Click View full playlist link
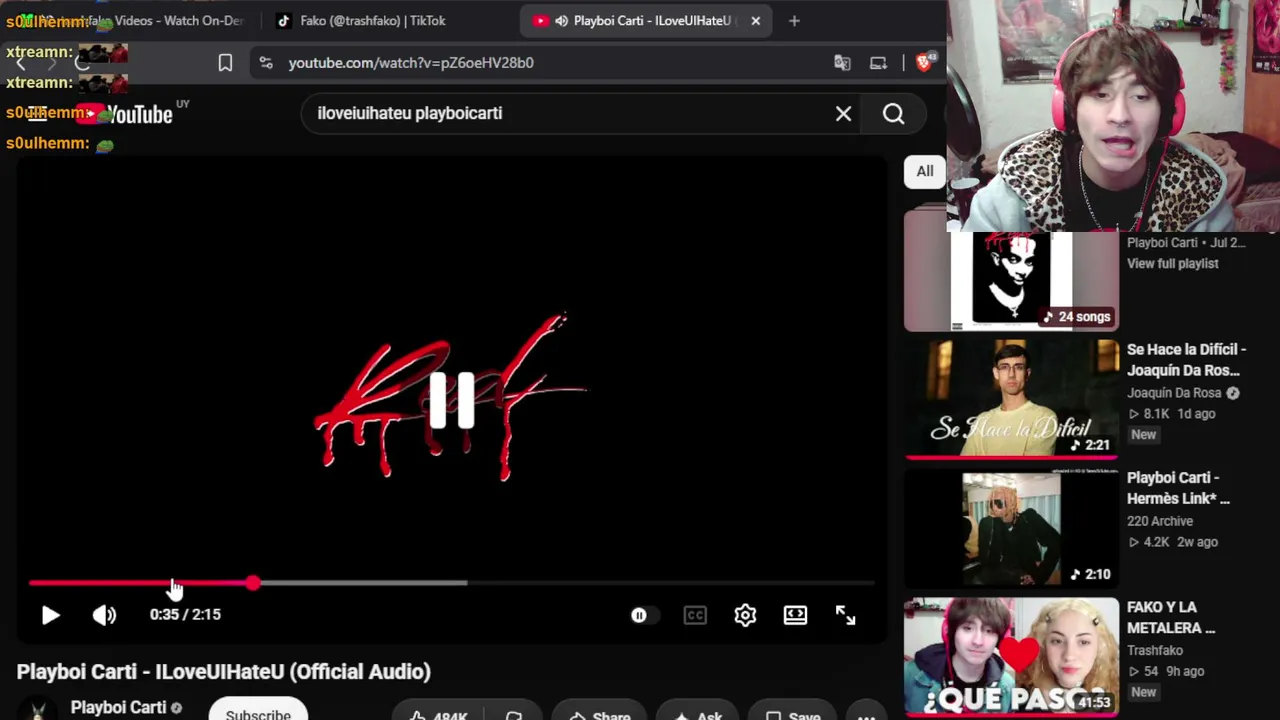The height and width of the screenshot is (720, 1280). tap(1173, 264)
